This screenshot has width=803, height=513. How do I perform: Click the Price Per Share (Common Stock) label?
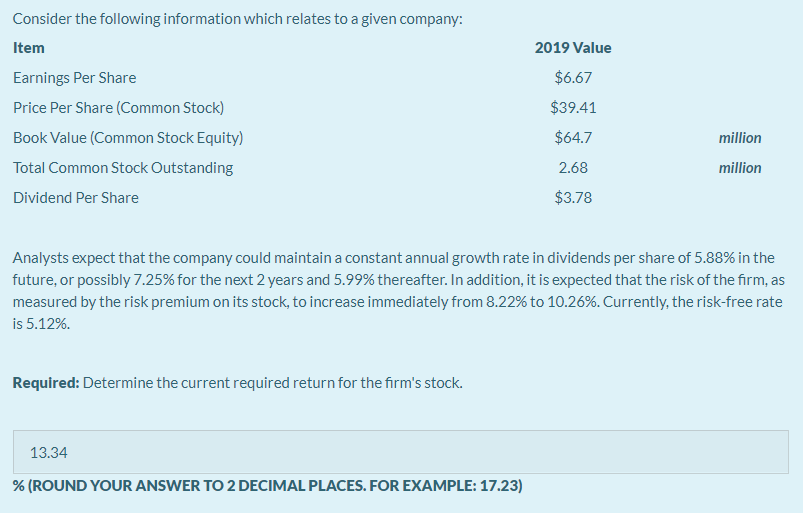pyautogui.click(x=119, y=108)
